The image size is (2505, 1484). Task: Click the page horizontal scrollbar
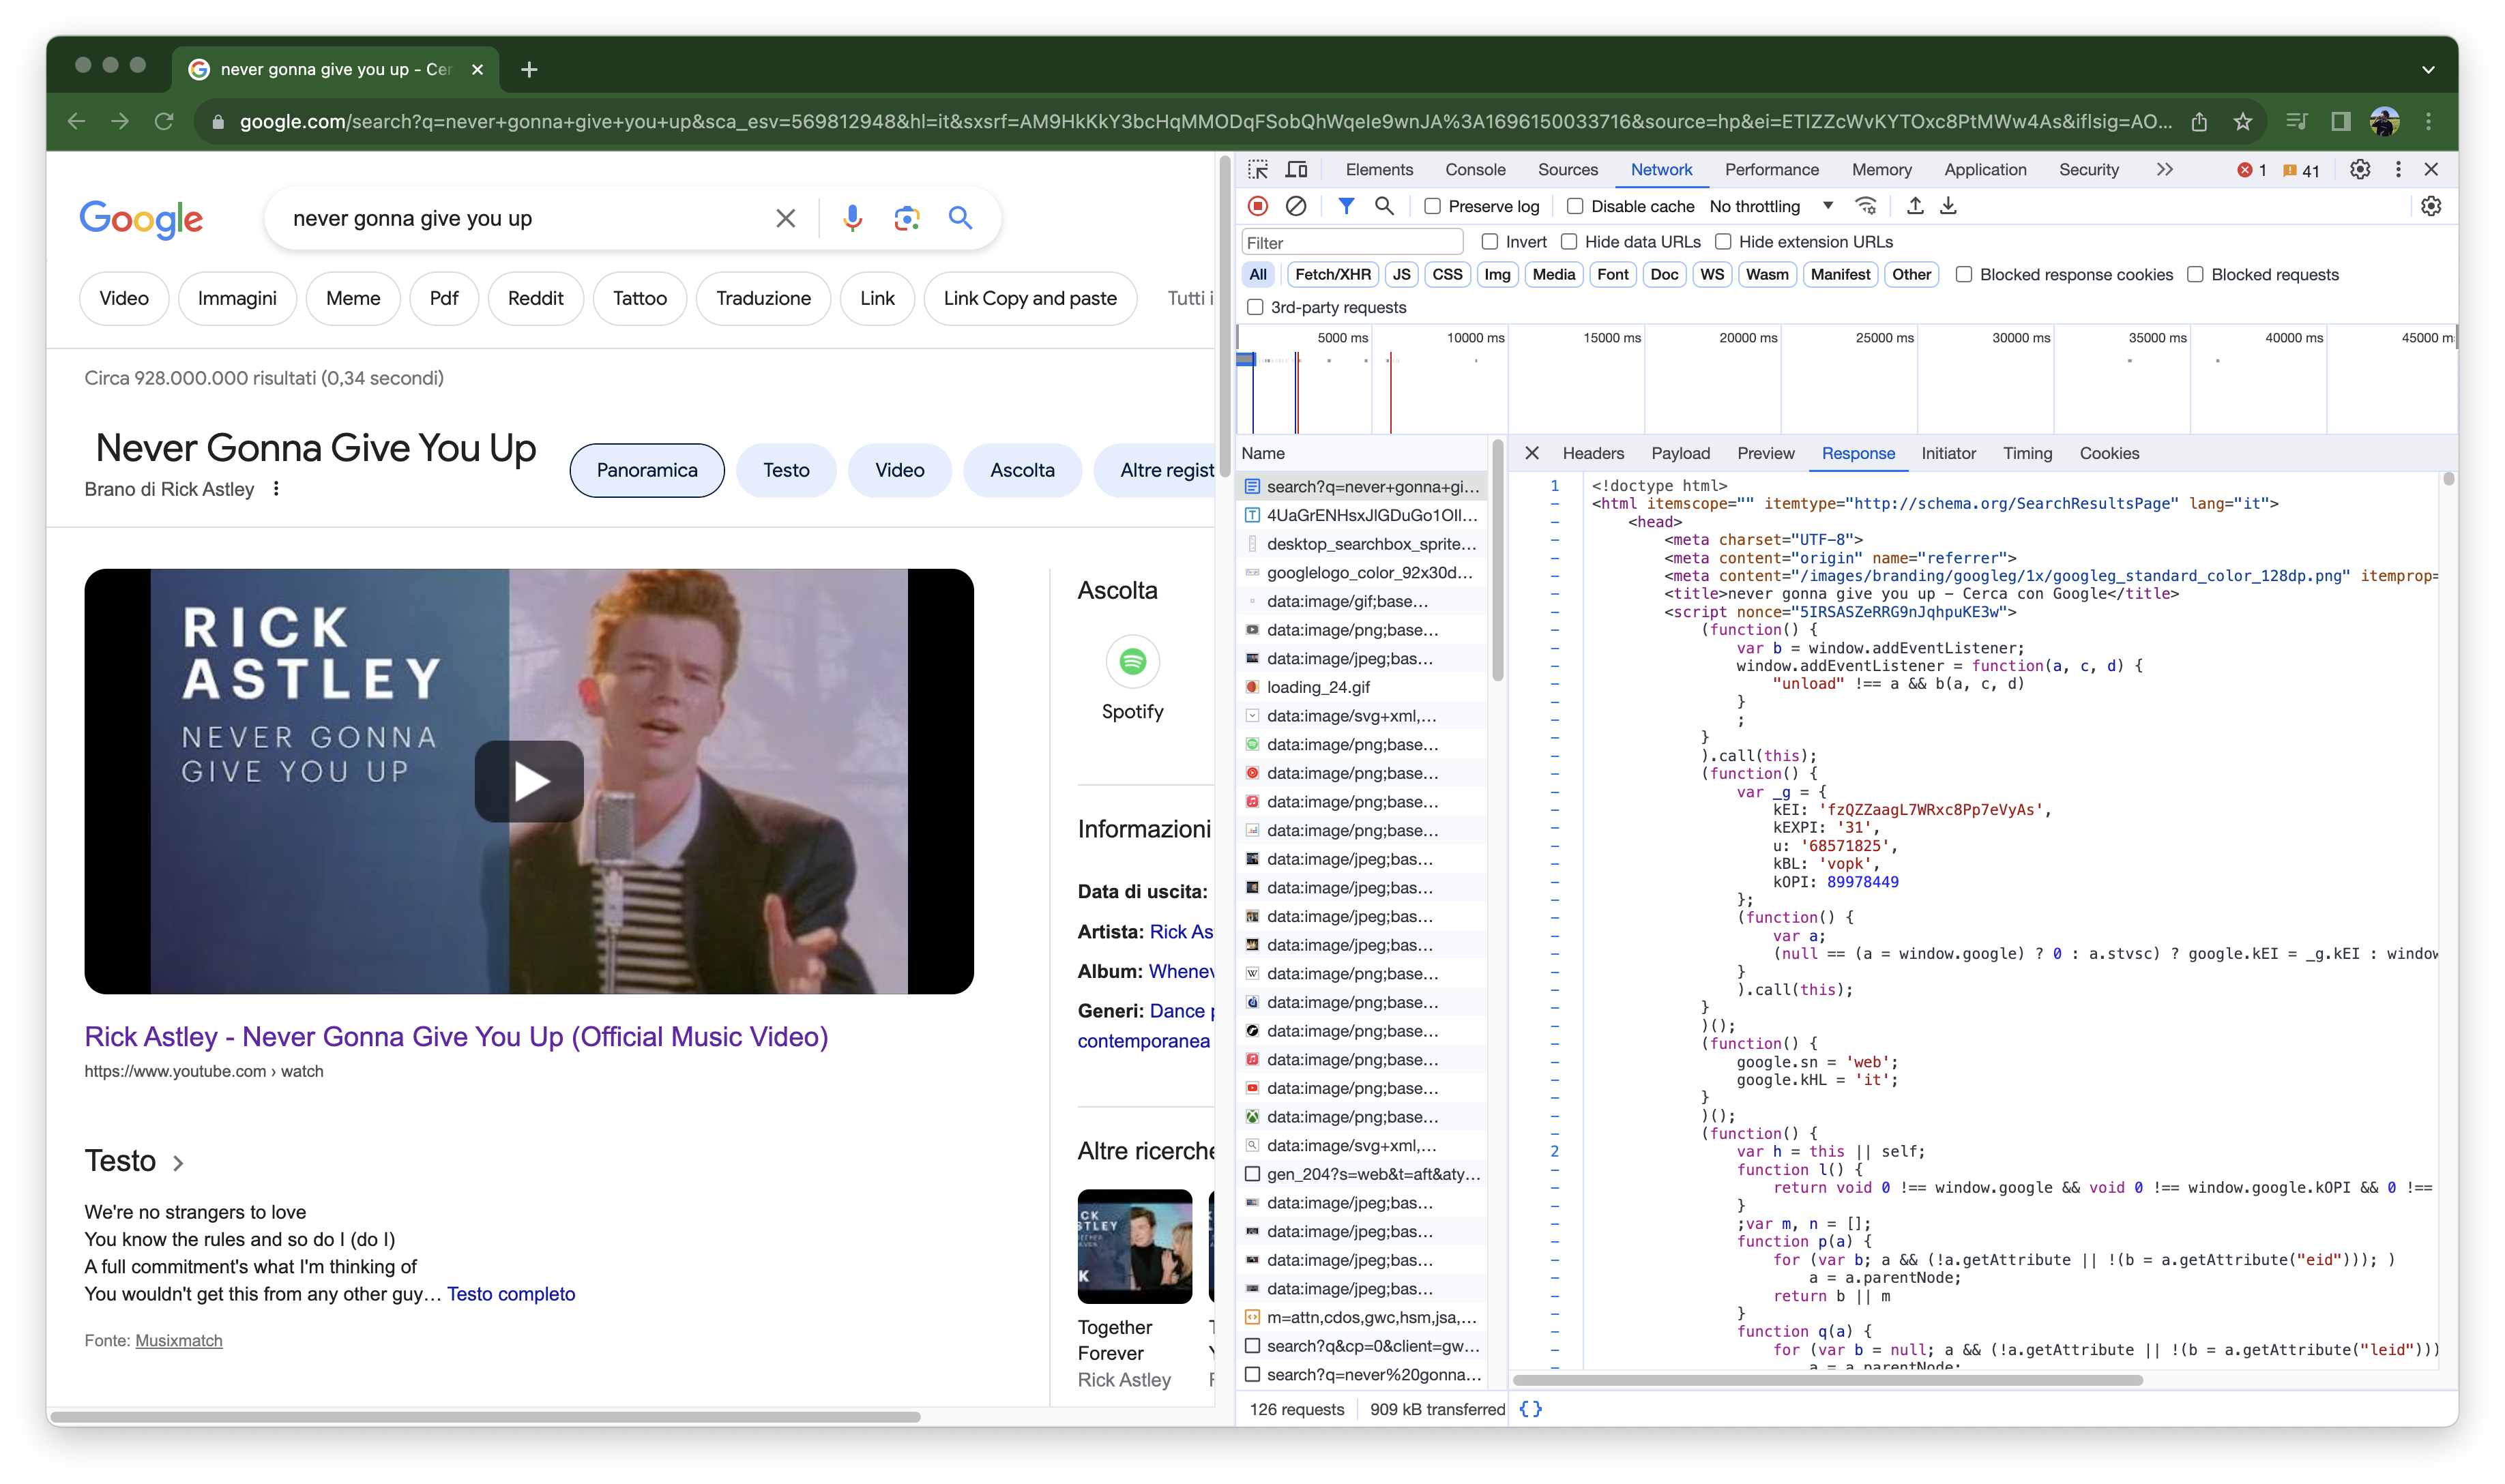click(485, 1416)
